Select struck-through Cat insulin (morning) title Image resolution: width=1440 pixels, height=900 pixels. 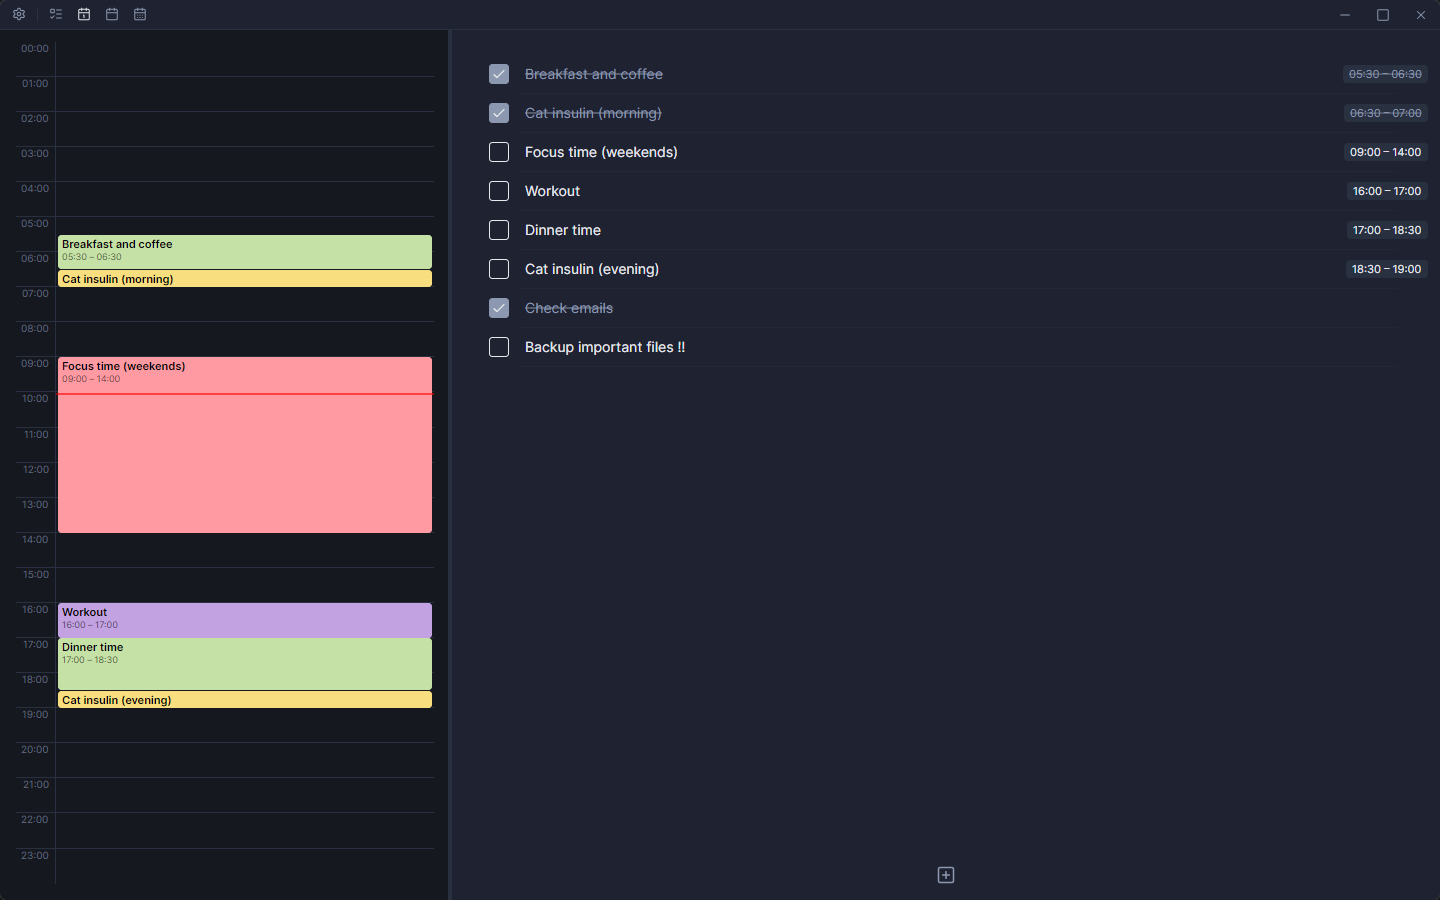(593, 113)
